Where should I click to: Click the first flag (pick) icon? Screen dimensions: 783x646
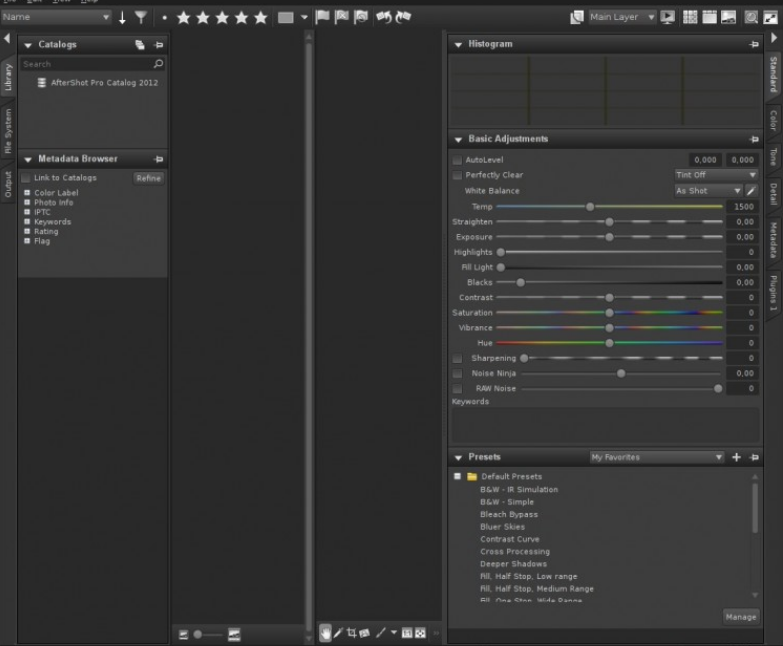323,17
